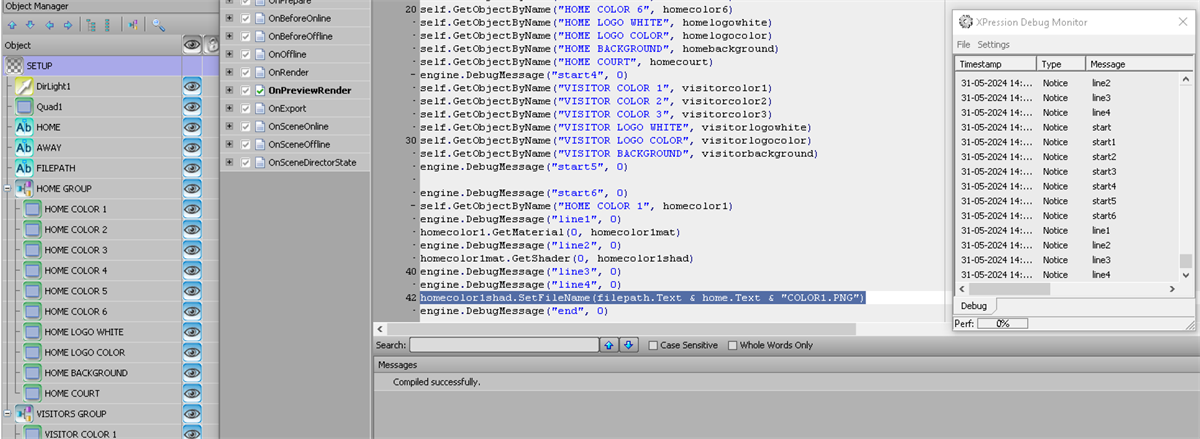Click the Object column header
Screen dimensions: 1200x439
[90, 45]
